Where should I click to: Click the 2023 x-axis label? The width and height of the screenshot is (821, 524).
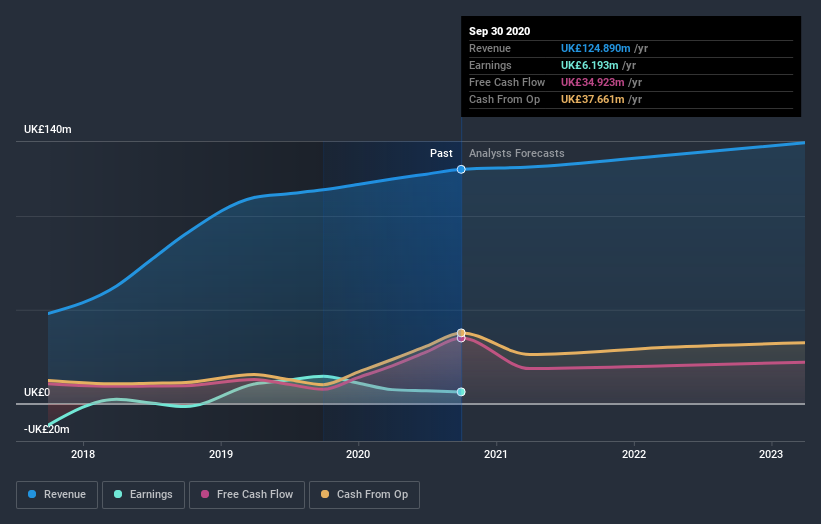pyautogui.click(x=771, y=454)
